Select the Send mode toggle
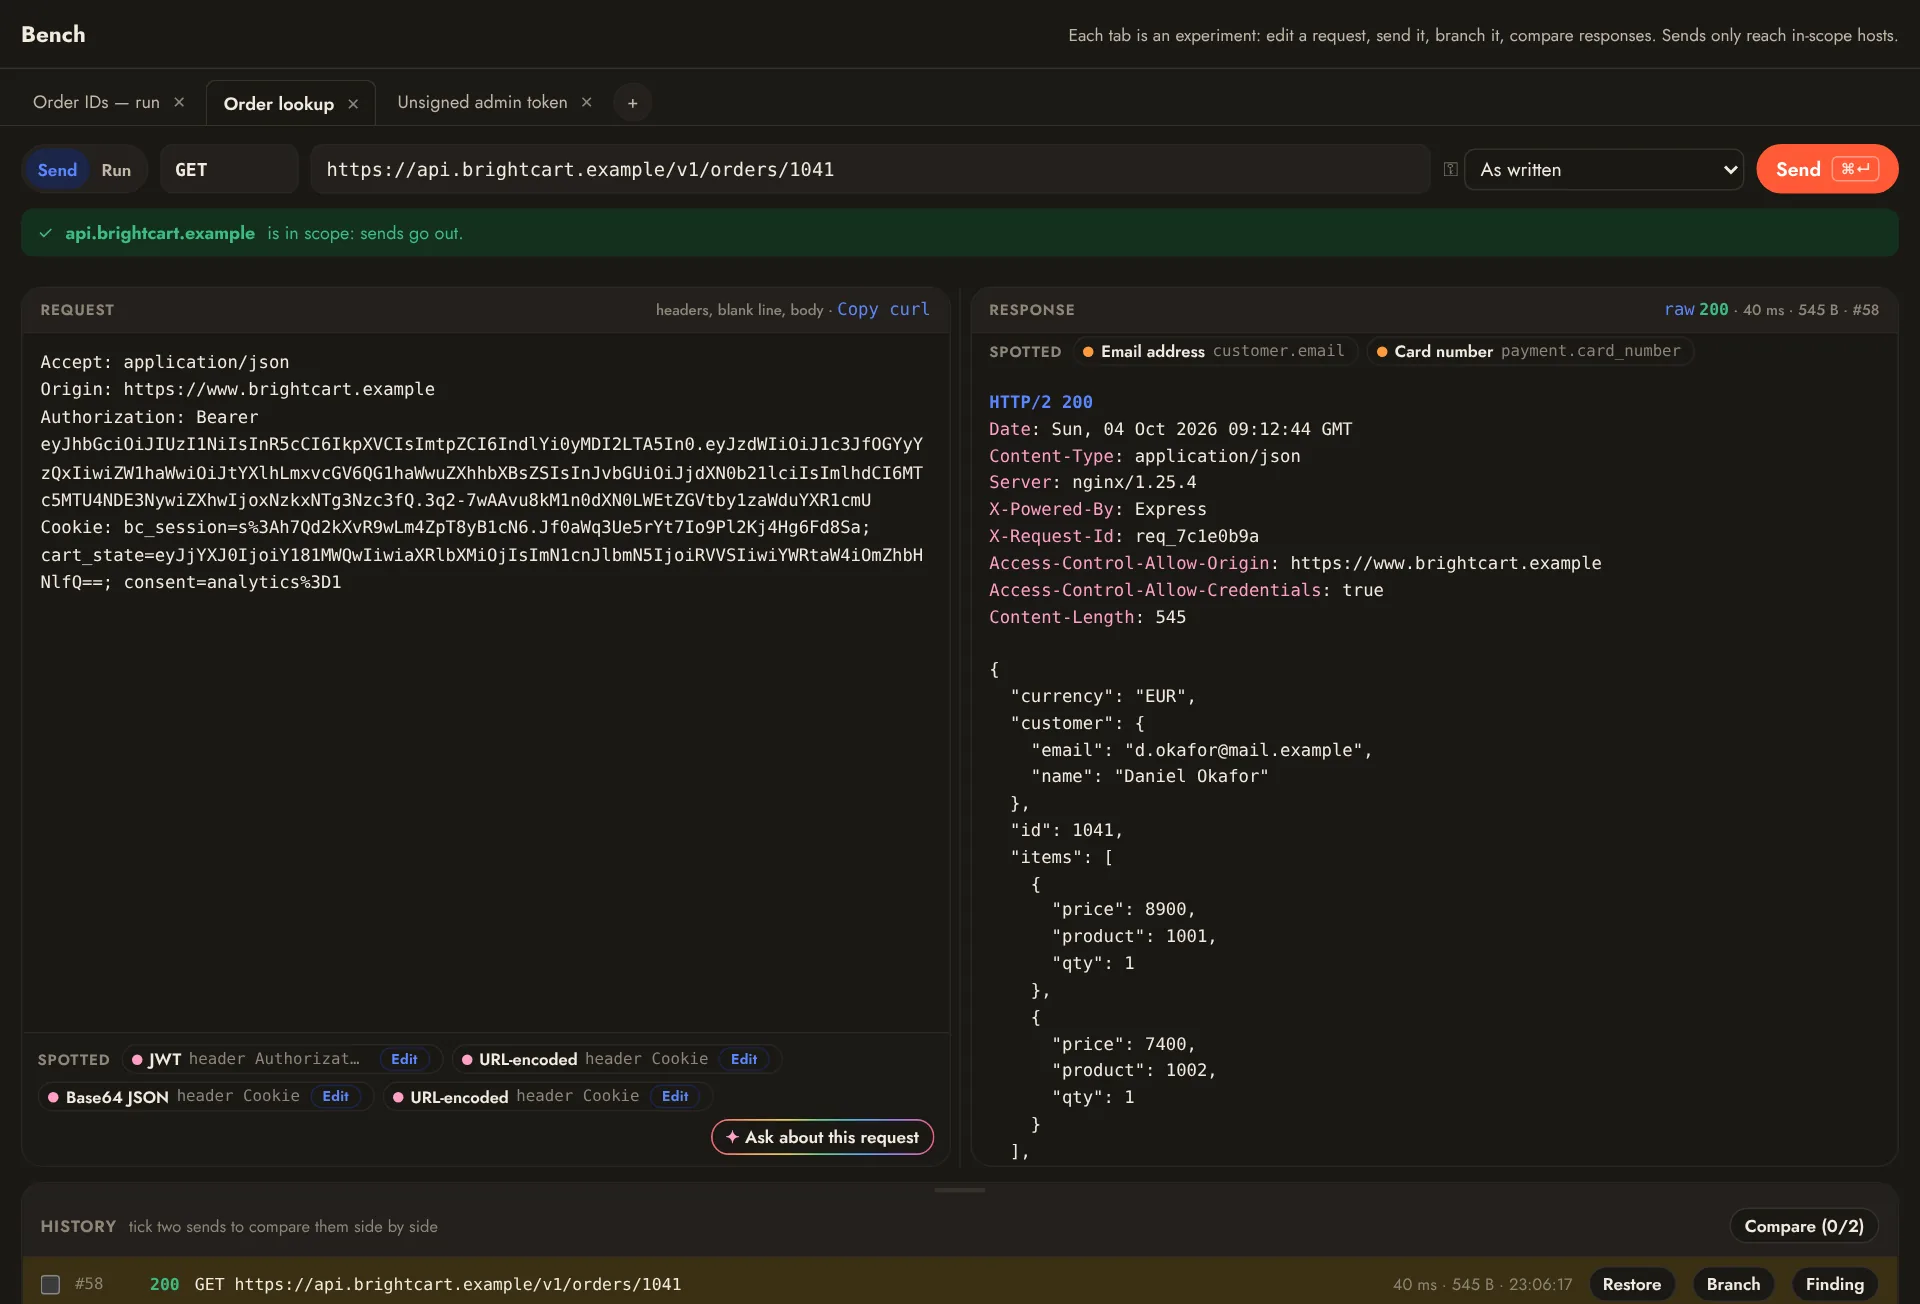Viewport: 1920px width, 1304px height. pyautogui.click(x=57, y=170)
